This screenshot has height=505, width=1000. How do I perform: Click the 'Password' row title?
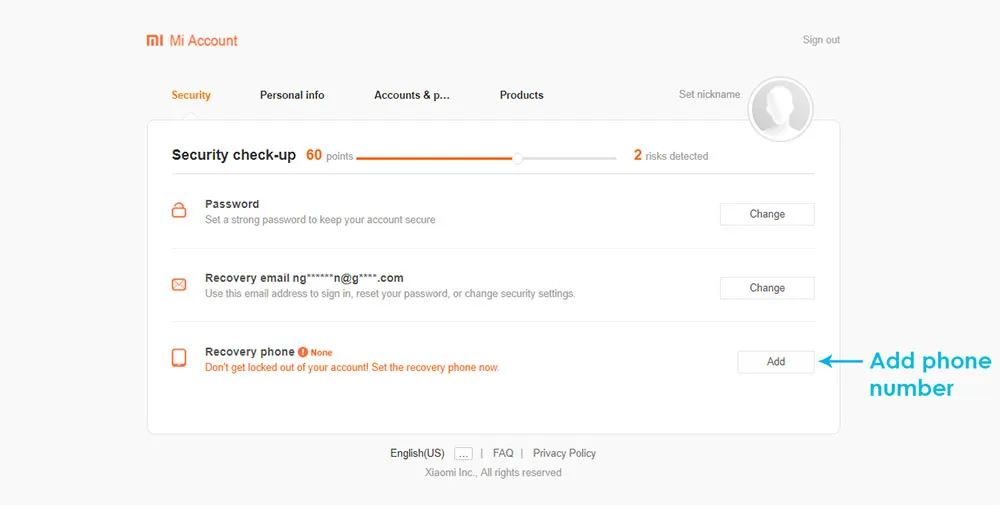tap(232, 204)
